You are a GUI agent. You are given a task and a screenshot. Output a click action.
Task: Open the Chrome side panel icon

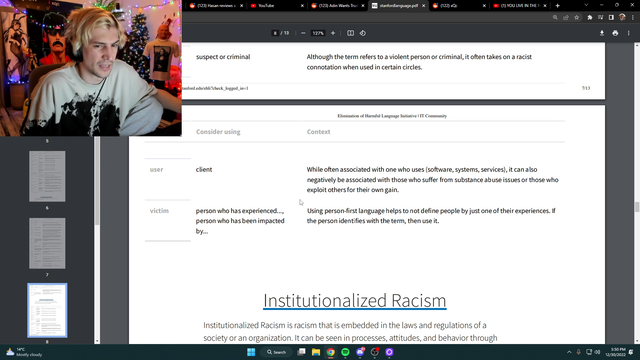click(611, 18)
